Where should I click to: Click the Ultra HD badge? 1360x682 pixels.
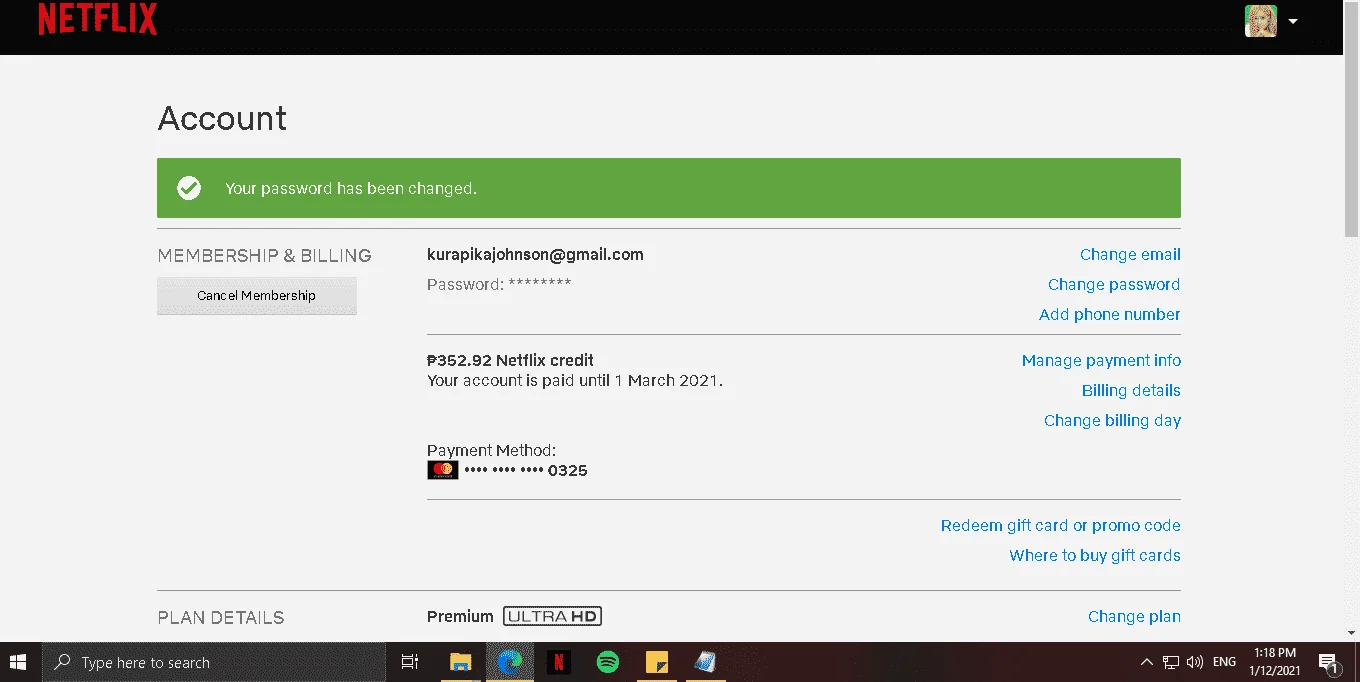click(553, 616)
